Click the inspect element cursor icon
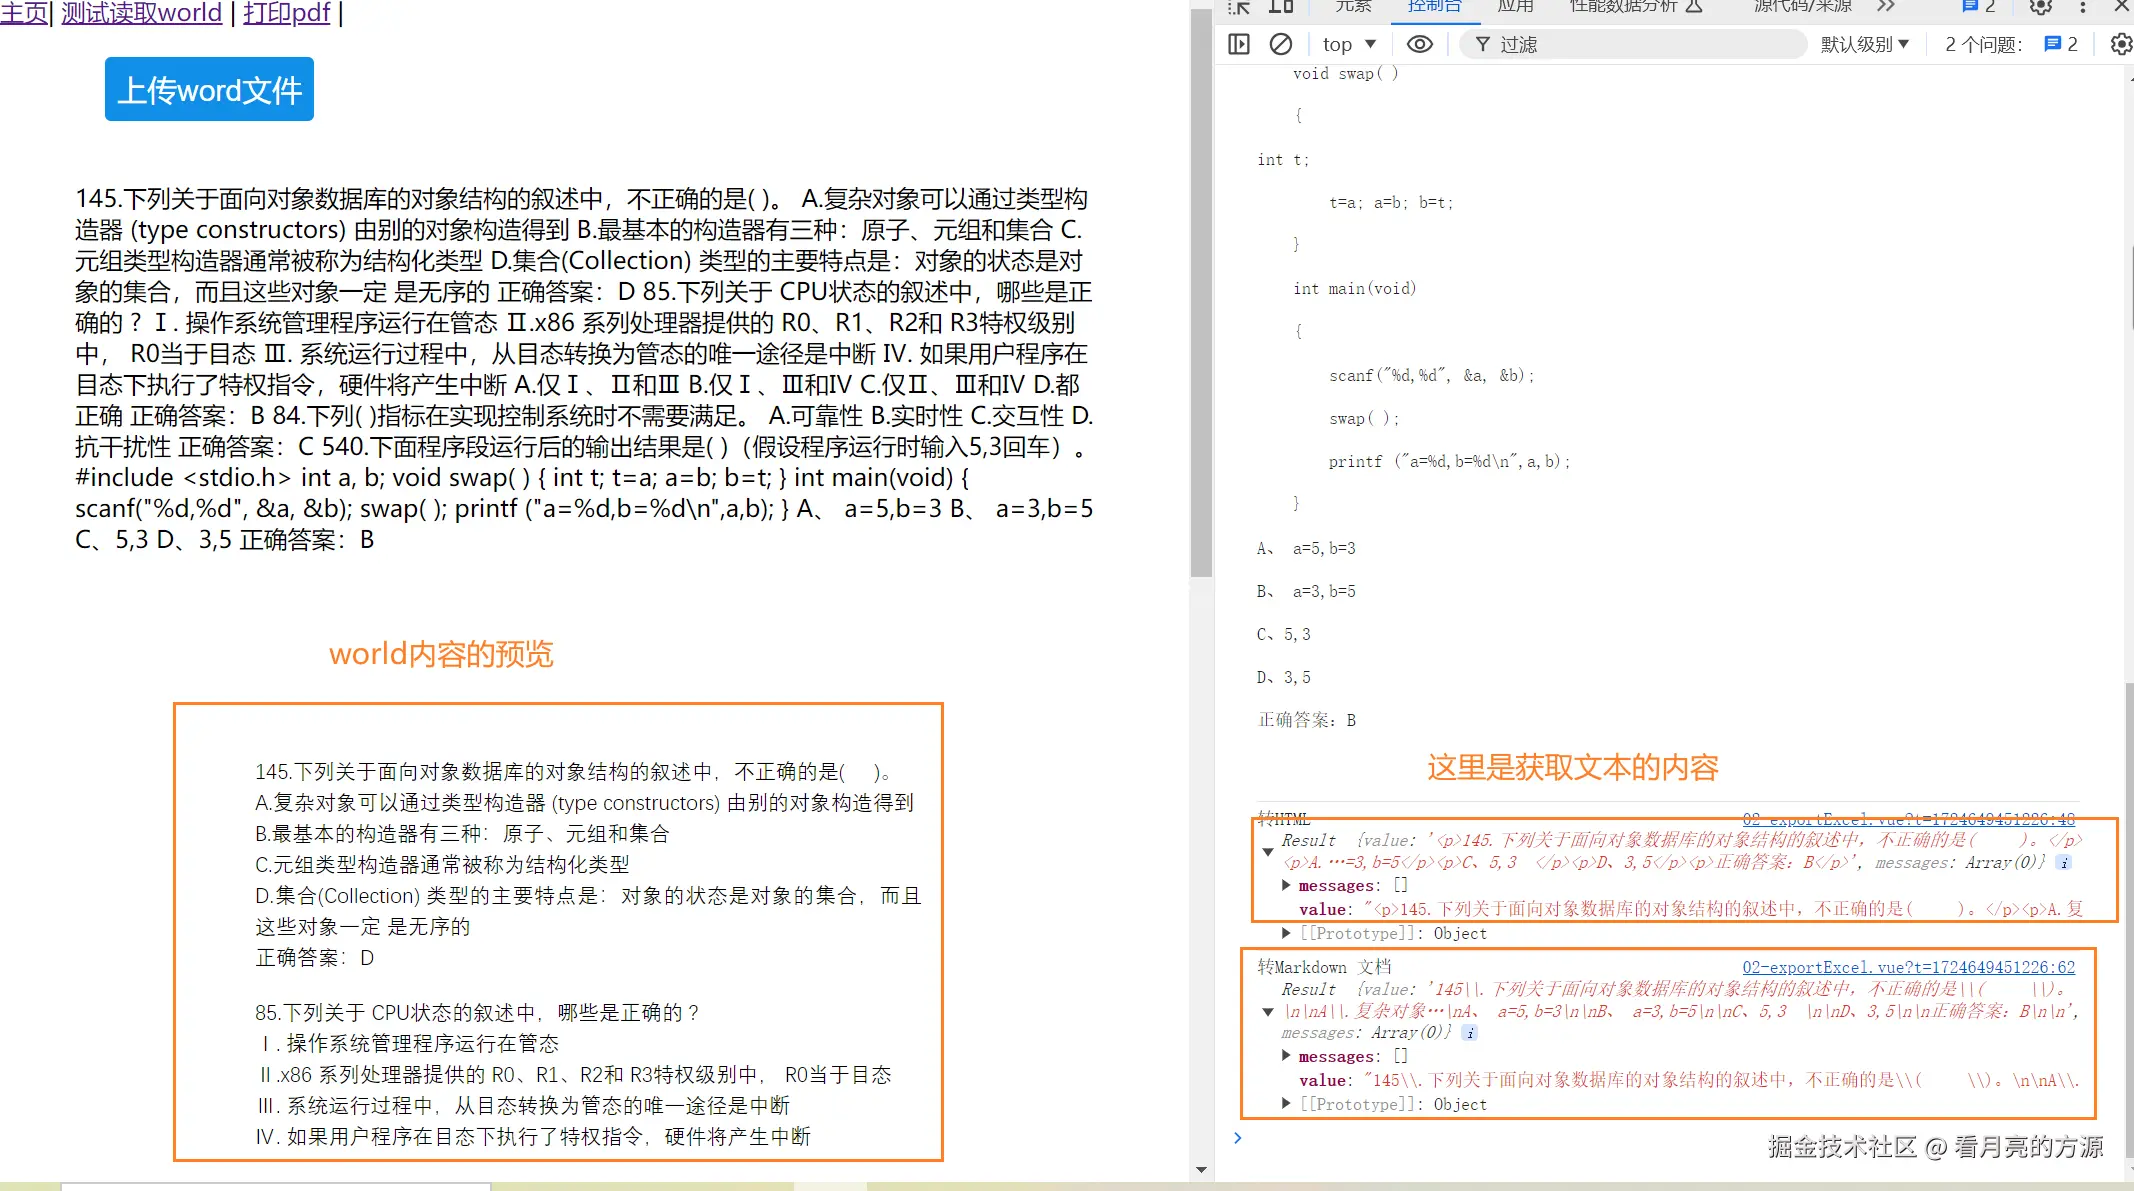This screenshot has height=1191, width=2134. (x=1239, y=7)
